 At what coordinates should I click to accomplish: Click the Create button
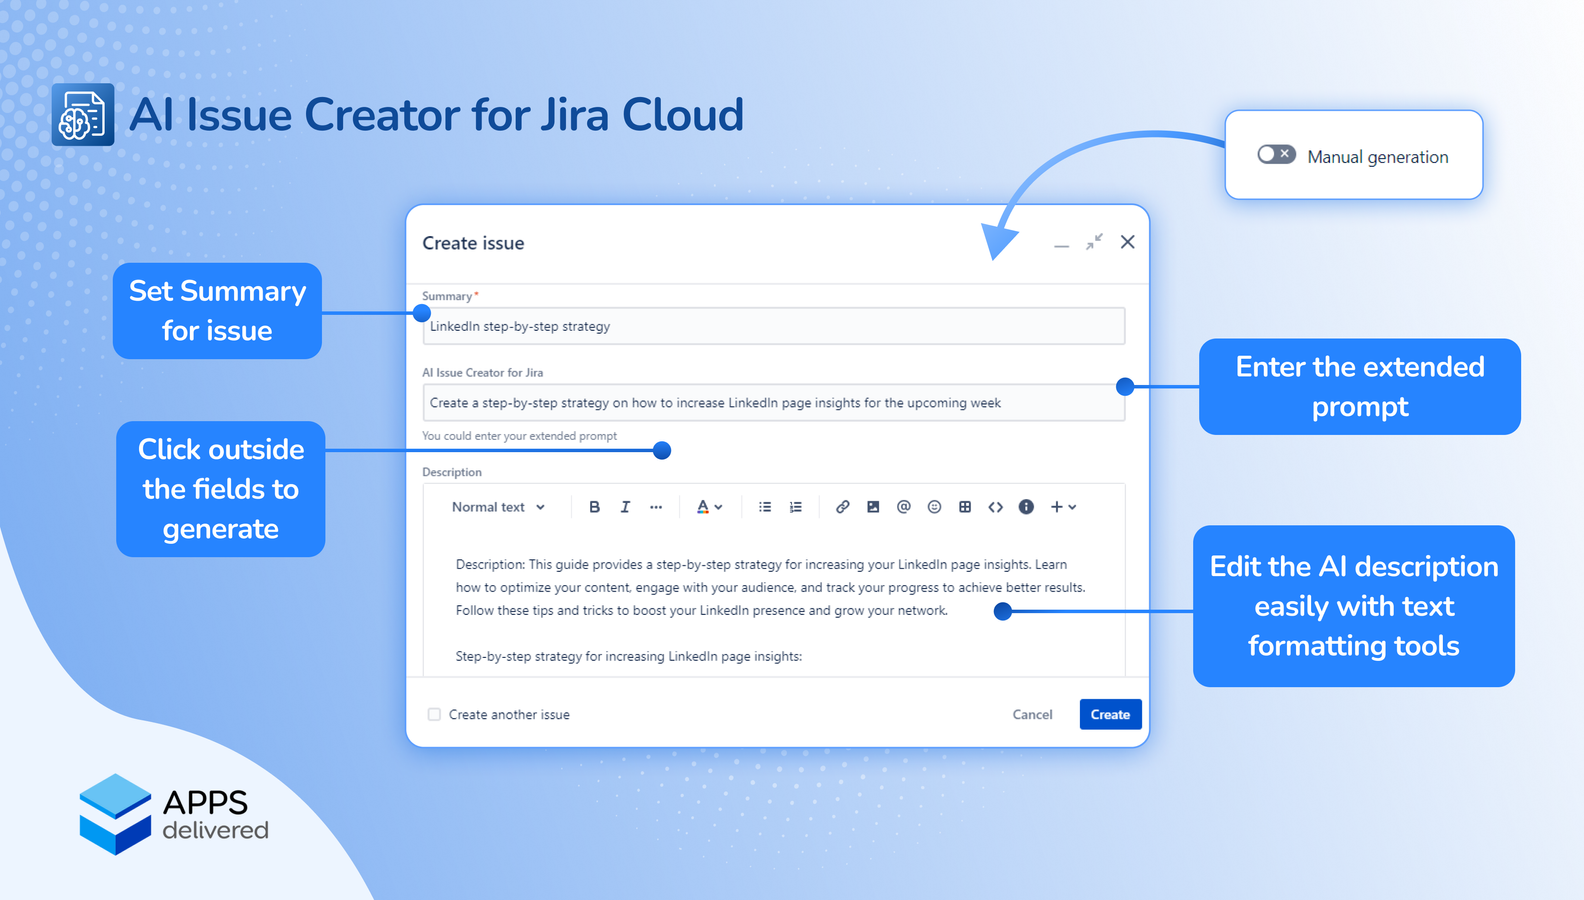tap(1111, 714)
